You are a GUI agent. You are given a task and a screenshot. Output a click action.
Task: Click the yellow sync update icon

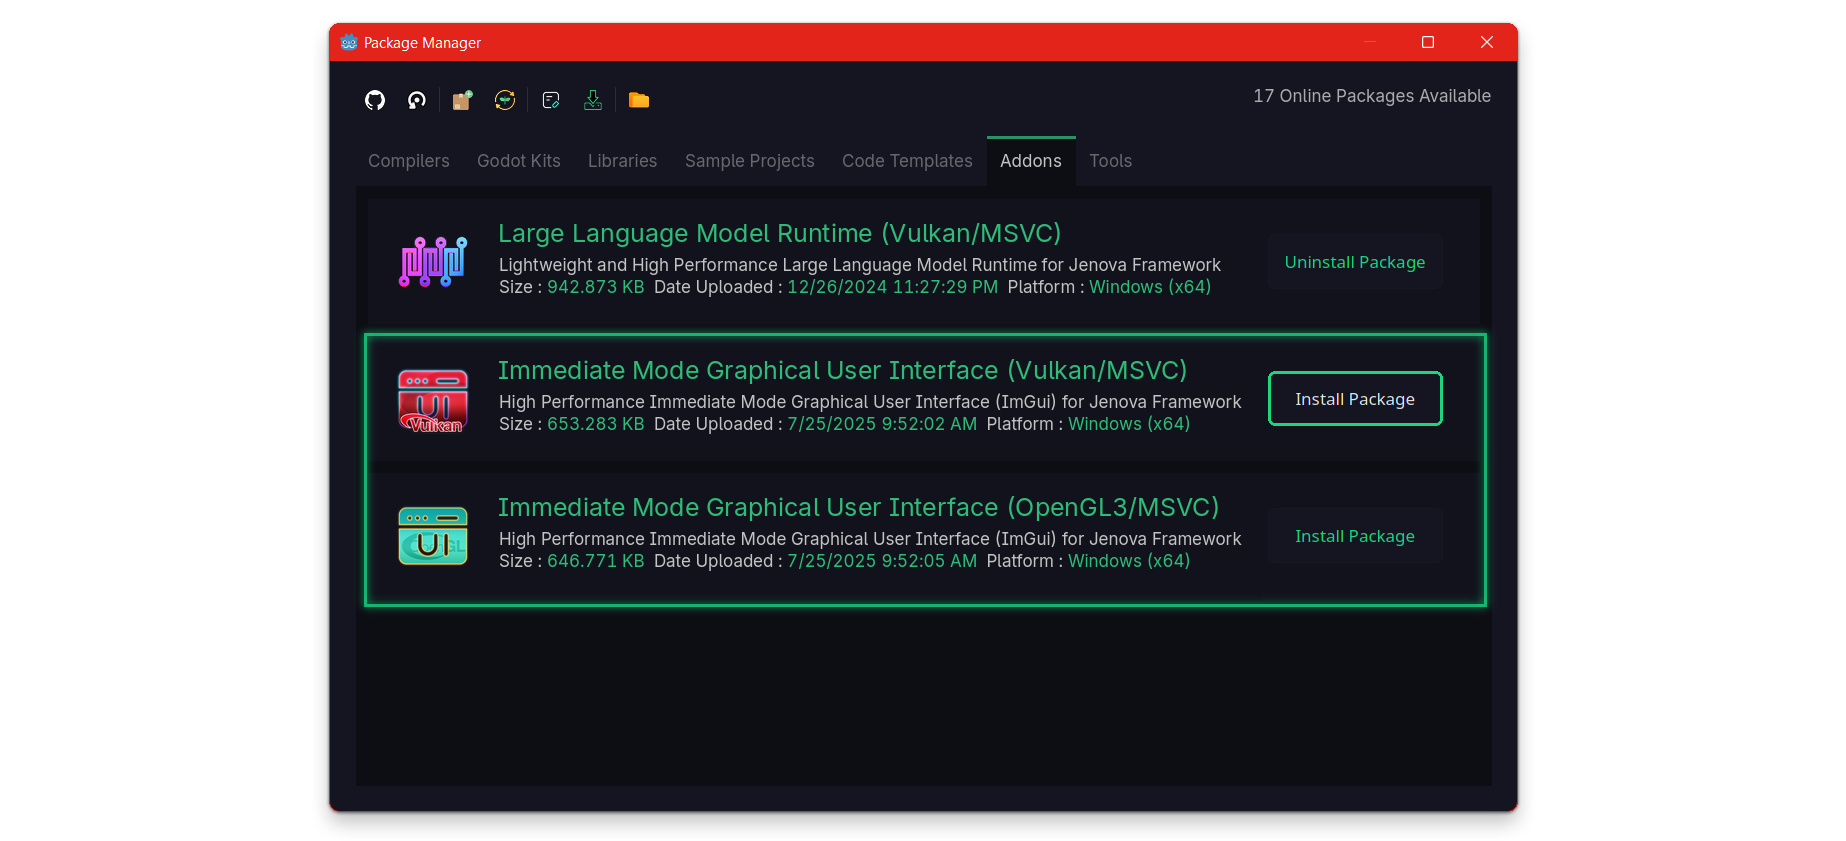tap(505, 100)
